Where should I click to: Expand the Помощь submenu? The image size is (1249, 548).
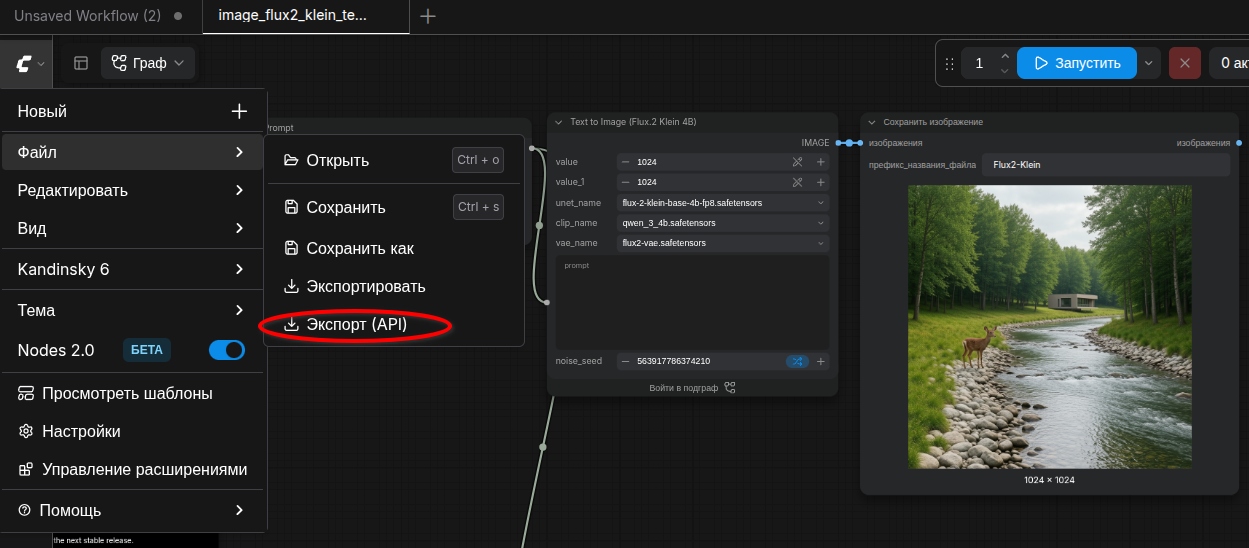tap(134, 510)
